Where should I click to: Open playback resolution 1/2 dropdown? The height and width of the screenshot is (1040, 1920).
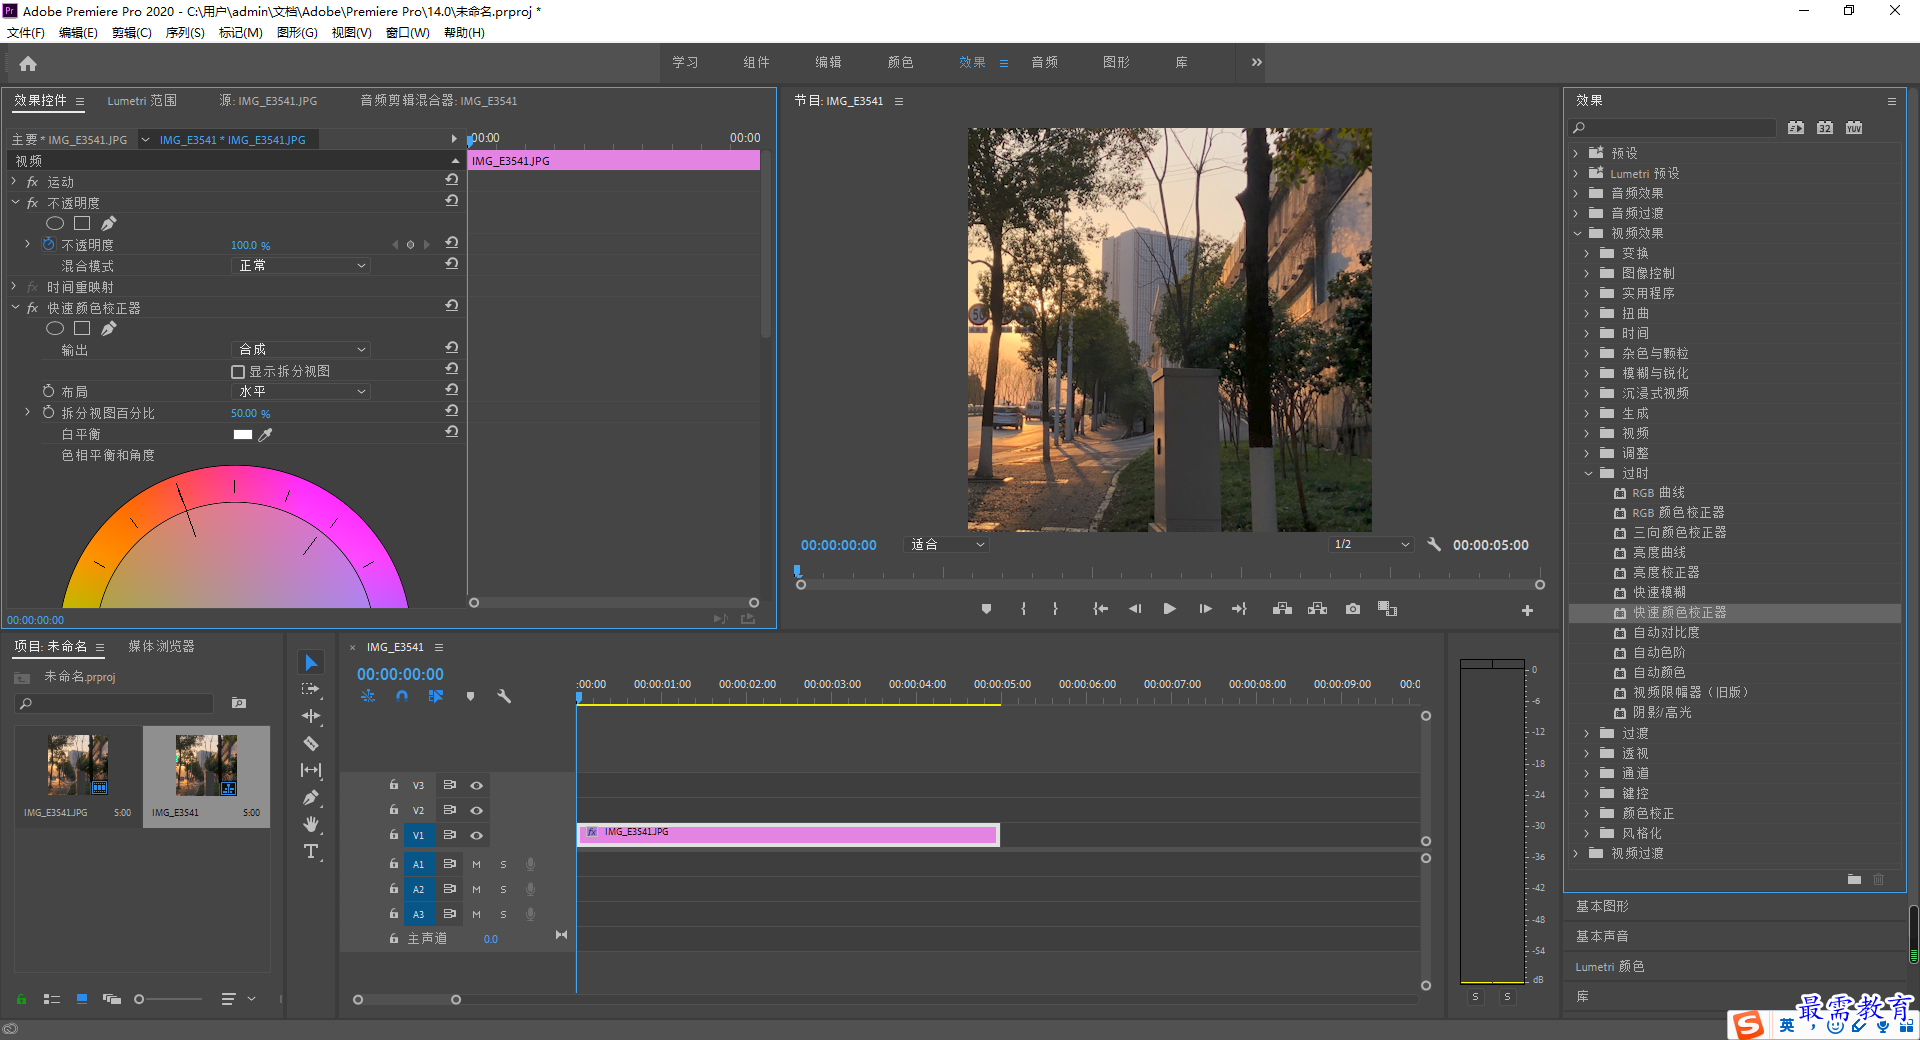[x=1371, y=545]
